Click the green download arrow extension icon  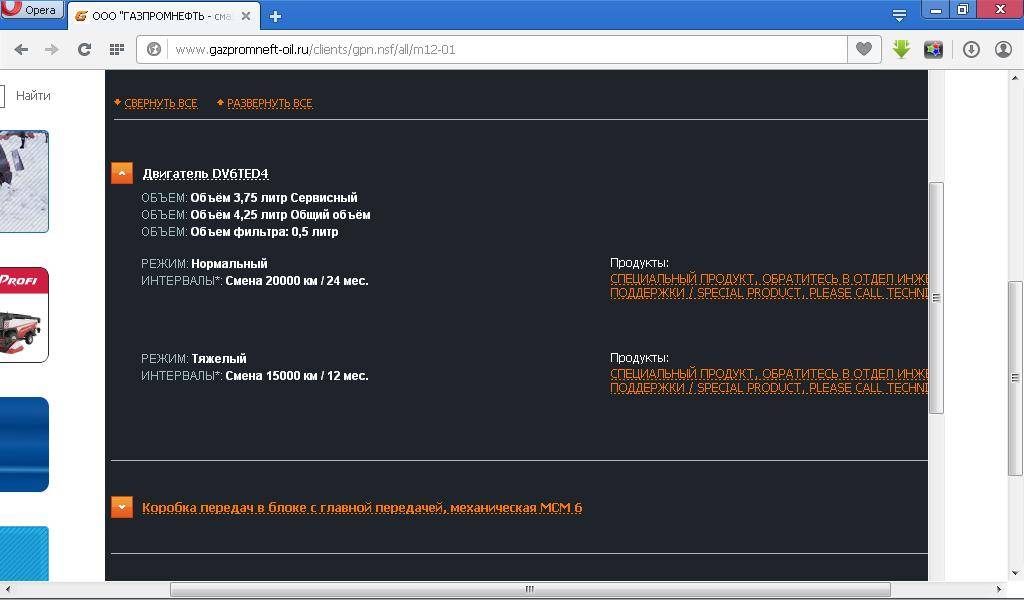click(x=901, y=49)
